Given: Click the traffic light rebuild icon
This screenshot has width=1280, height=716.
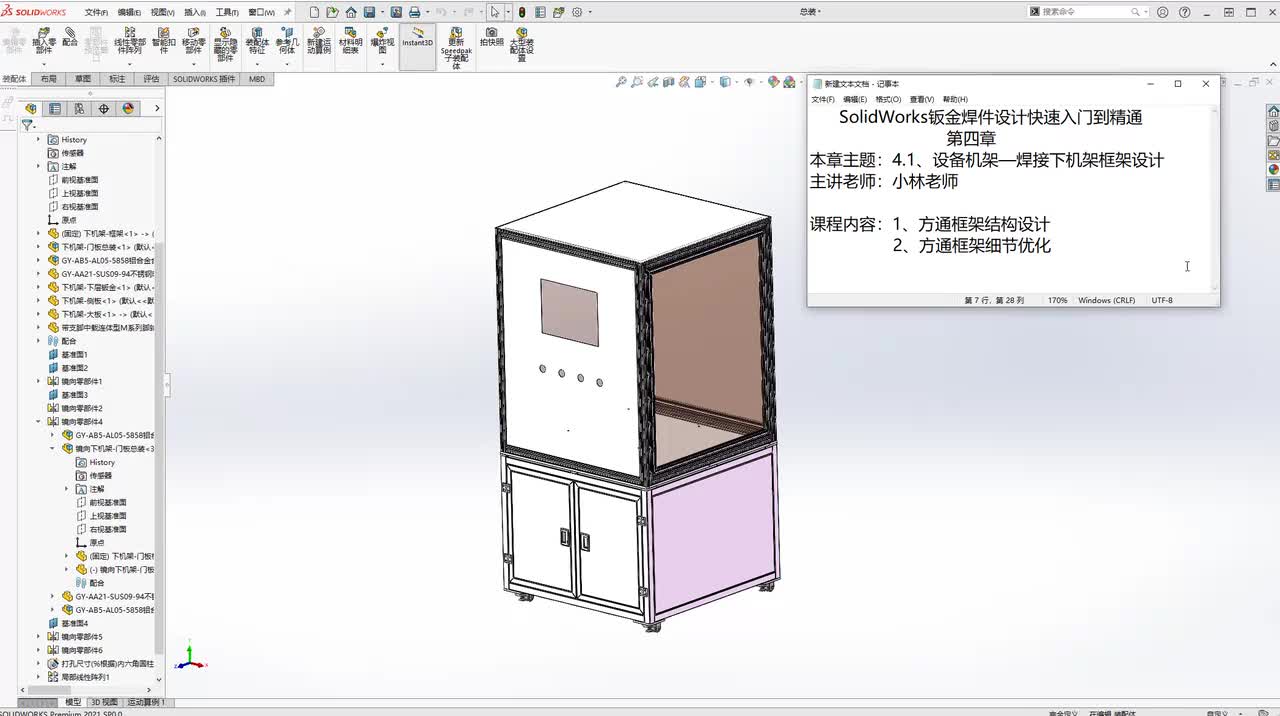Looking at the screenshot, I should click(521, 12).
